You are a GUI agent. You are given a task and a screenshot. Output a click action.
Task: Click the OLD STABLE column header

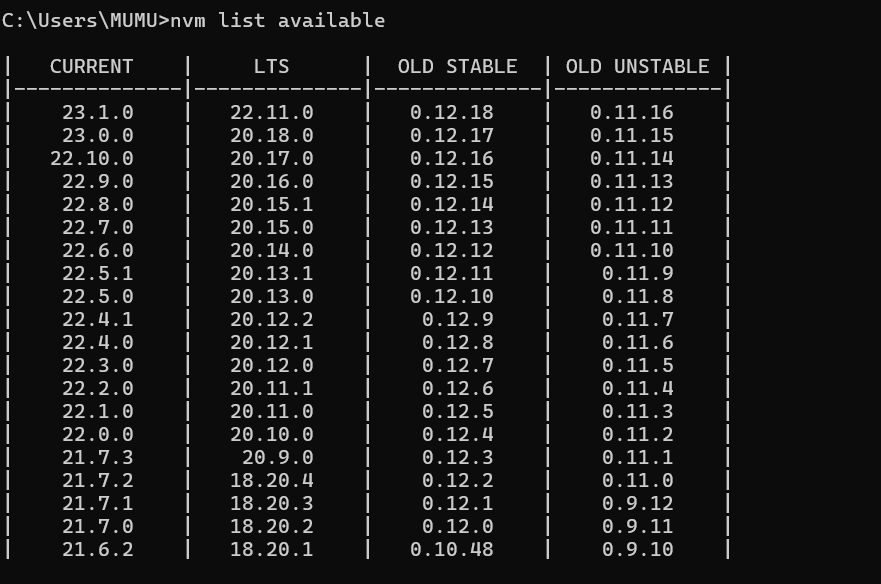tap(457, 66)
